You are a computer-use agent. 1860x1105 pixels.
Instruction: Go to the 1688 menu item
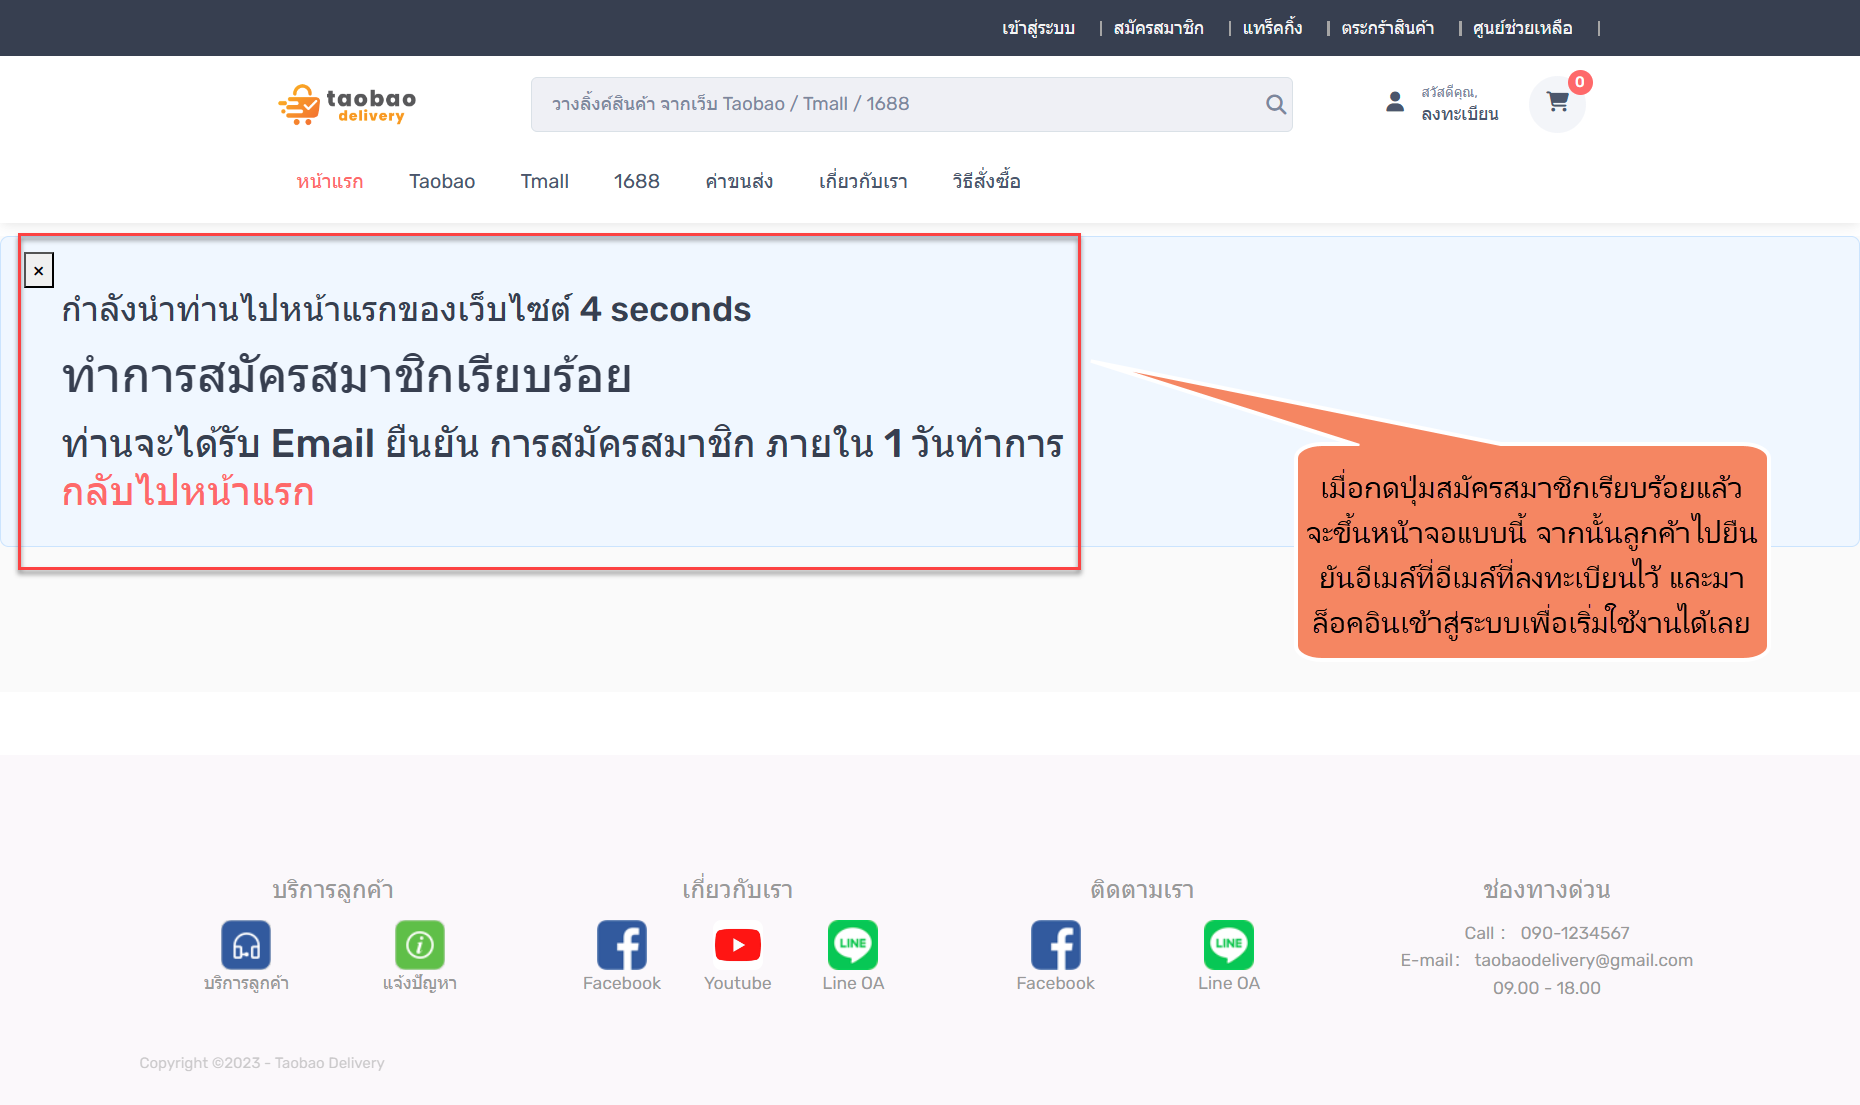[637, 181]
